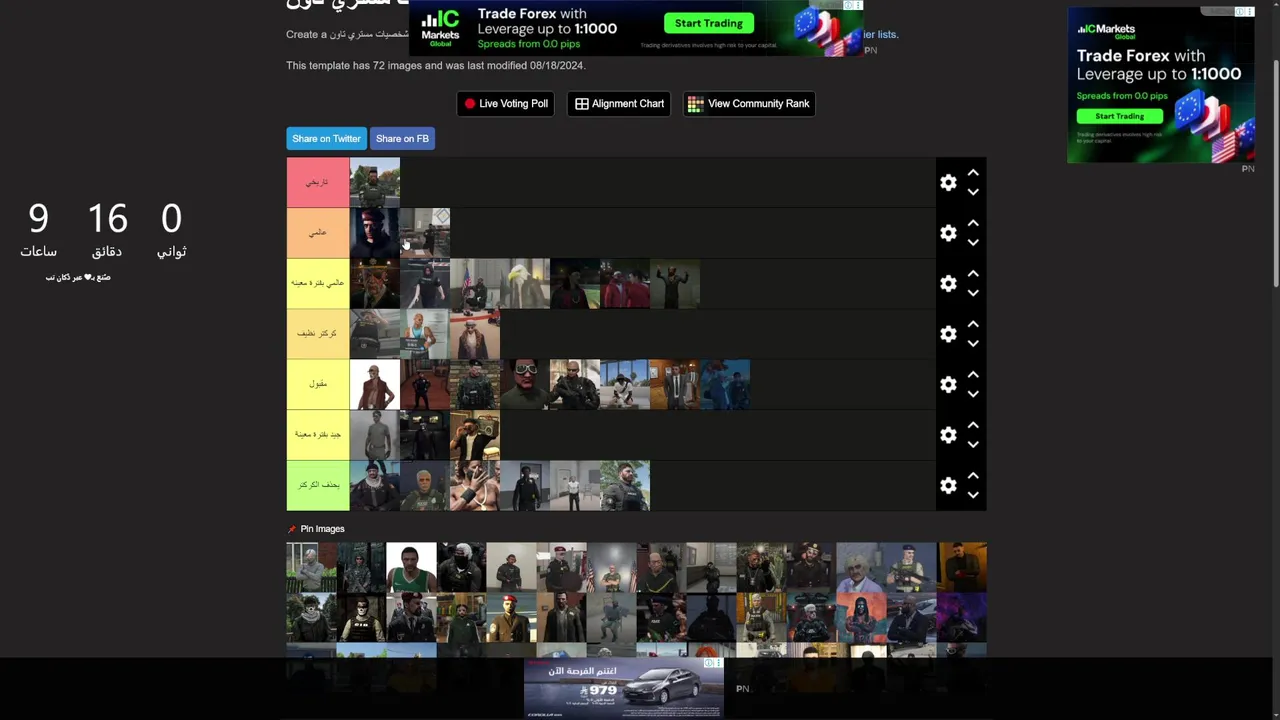Select the red beret portrait in عالمي tier
The width and height of the screenshot is (1280, 720).
tap(375, 233)
